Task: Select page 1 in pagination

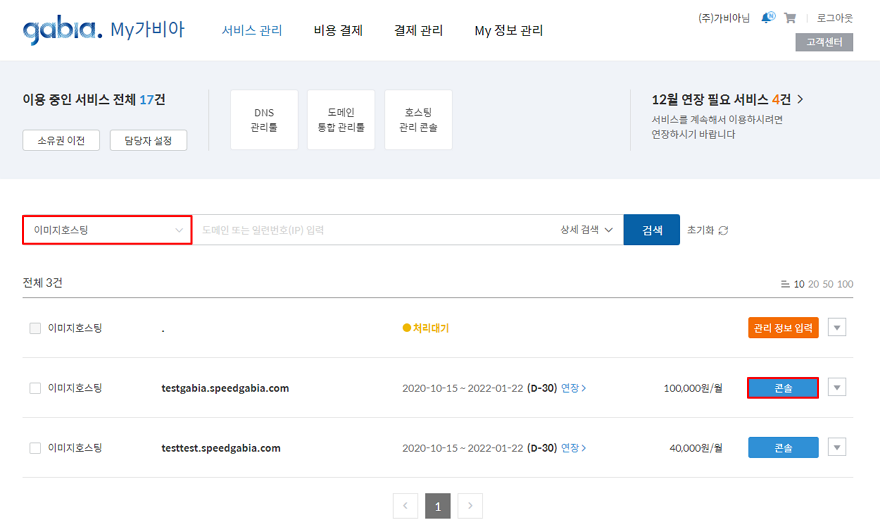Action: click(438, 506)
